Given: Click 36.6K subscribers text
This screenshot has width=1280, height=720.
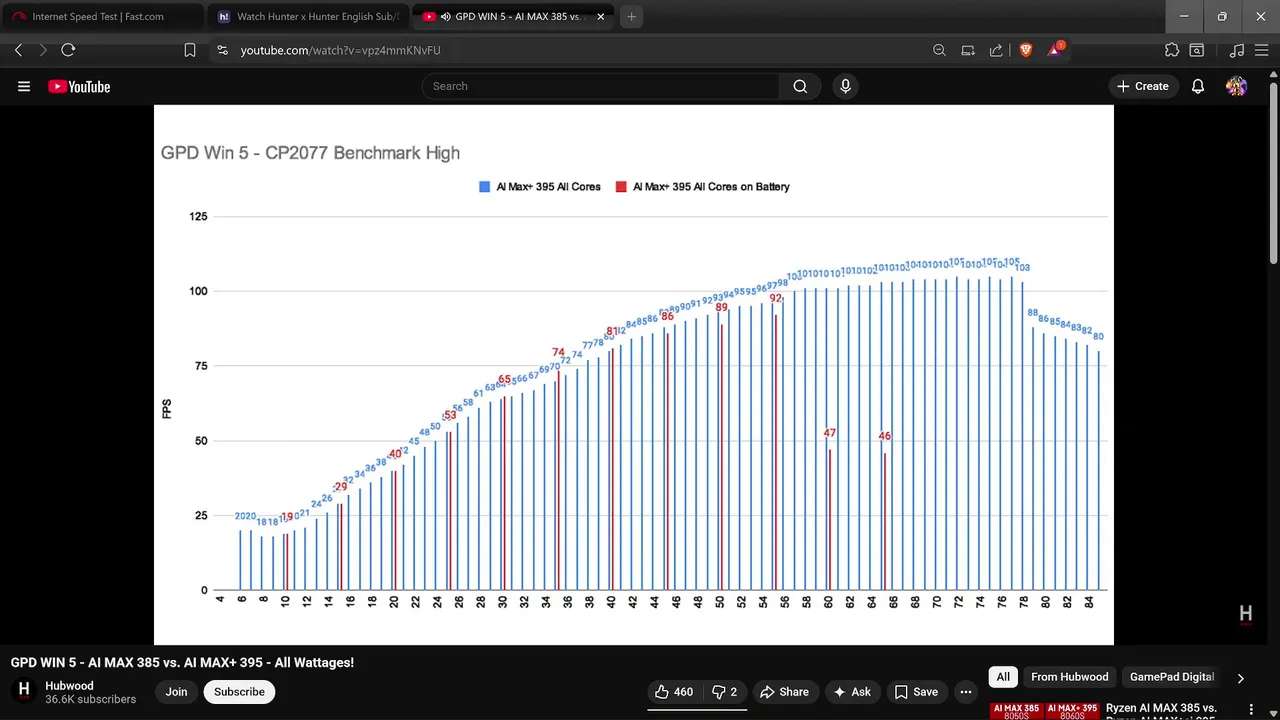Looking at the screenshot, I should tap(90, 700).
